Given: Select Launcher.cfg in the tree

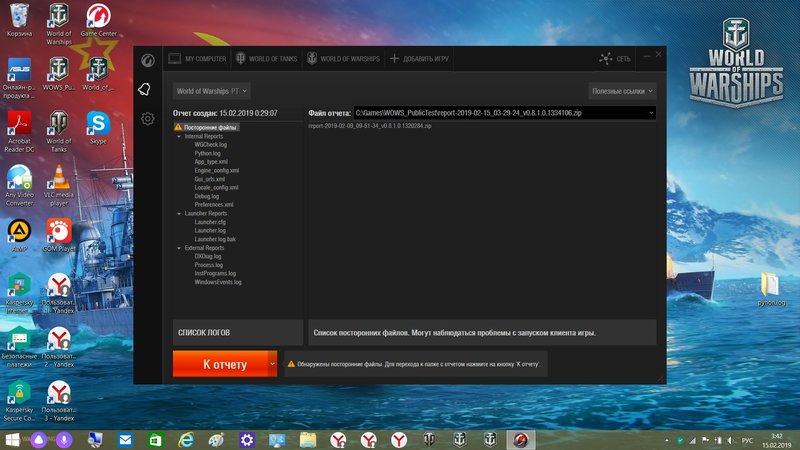Looking at the screenshot, I should tap(210, 222).
